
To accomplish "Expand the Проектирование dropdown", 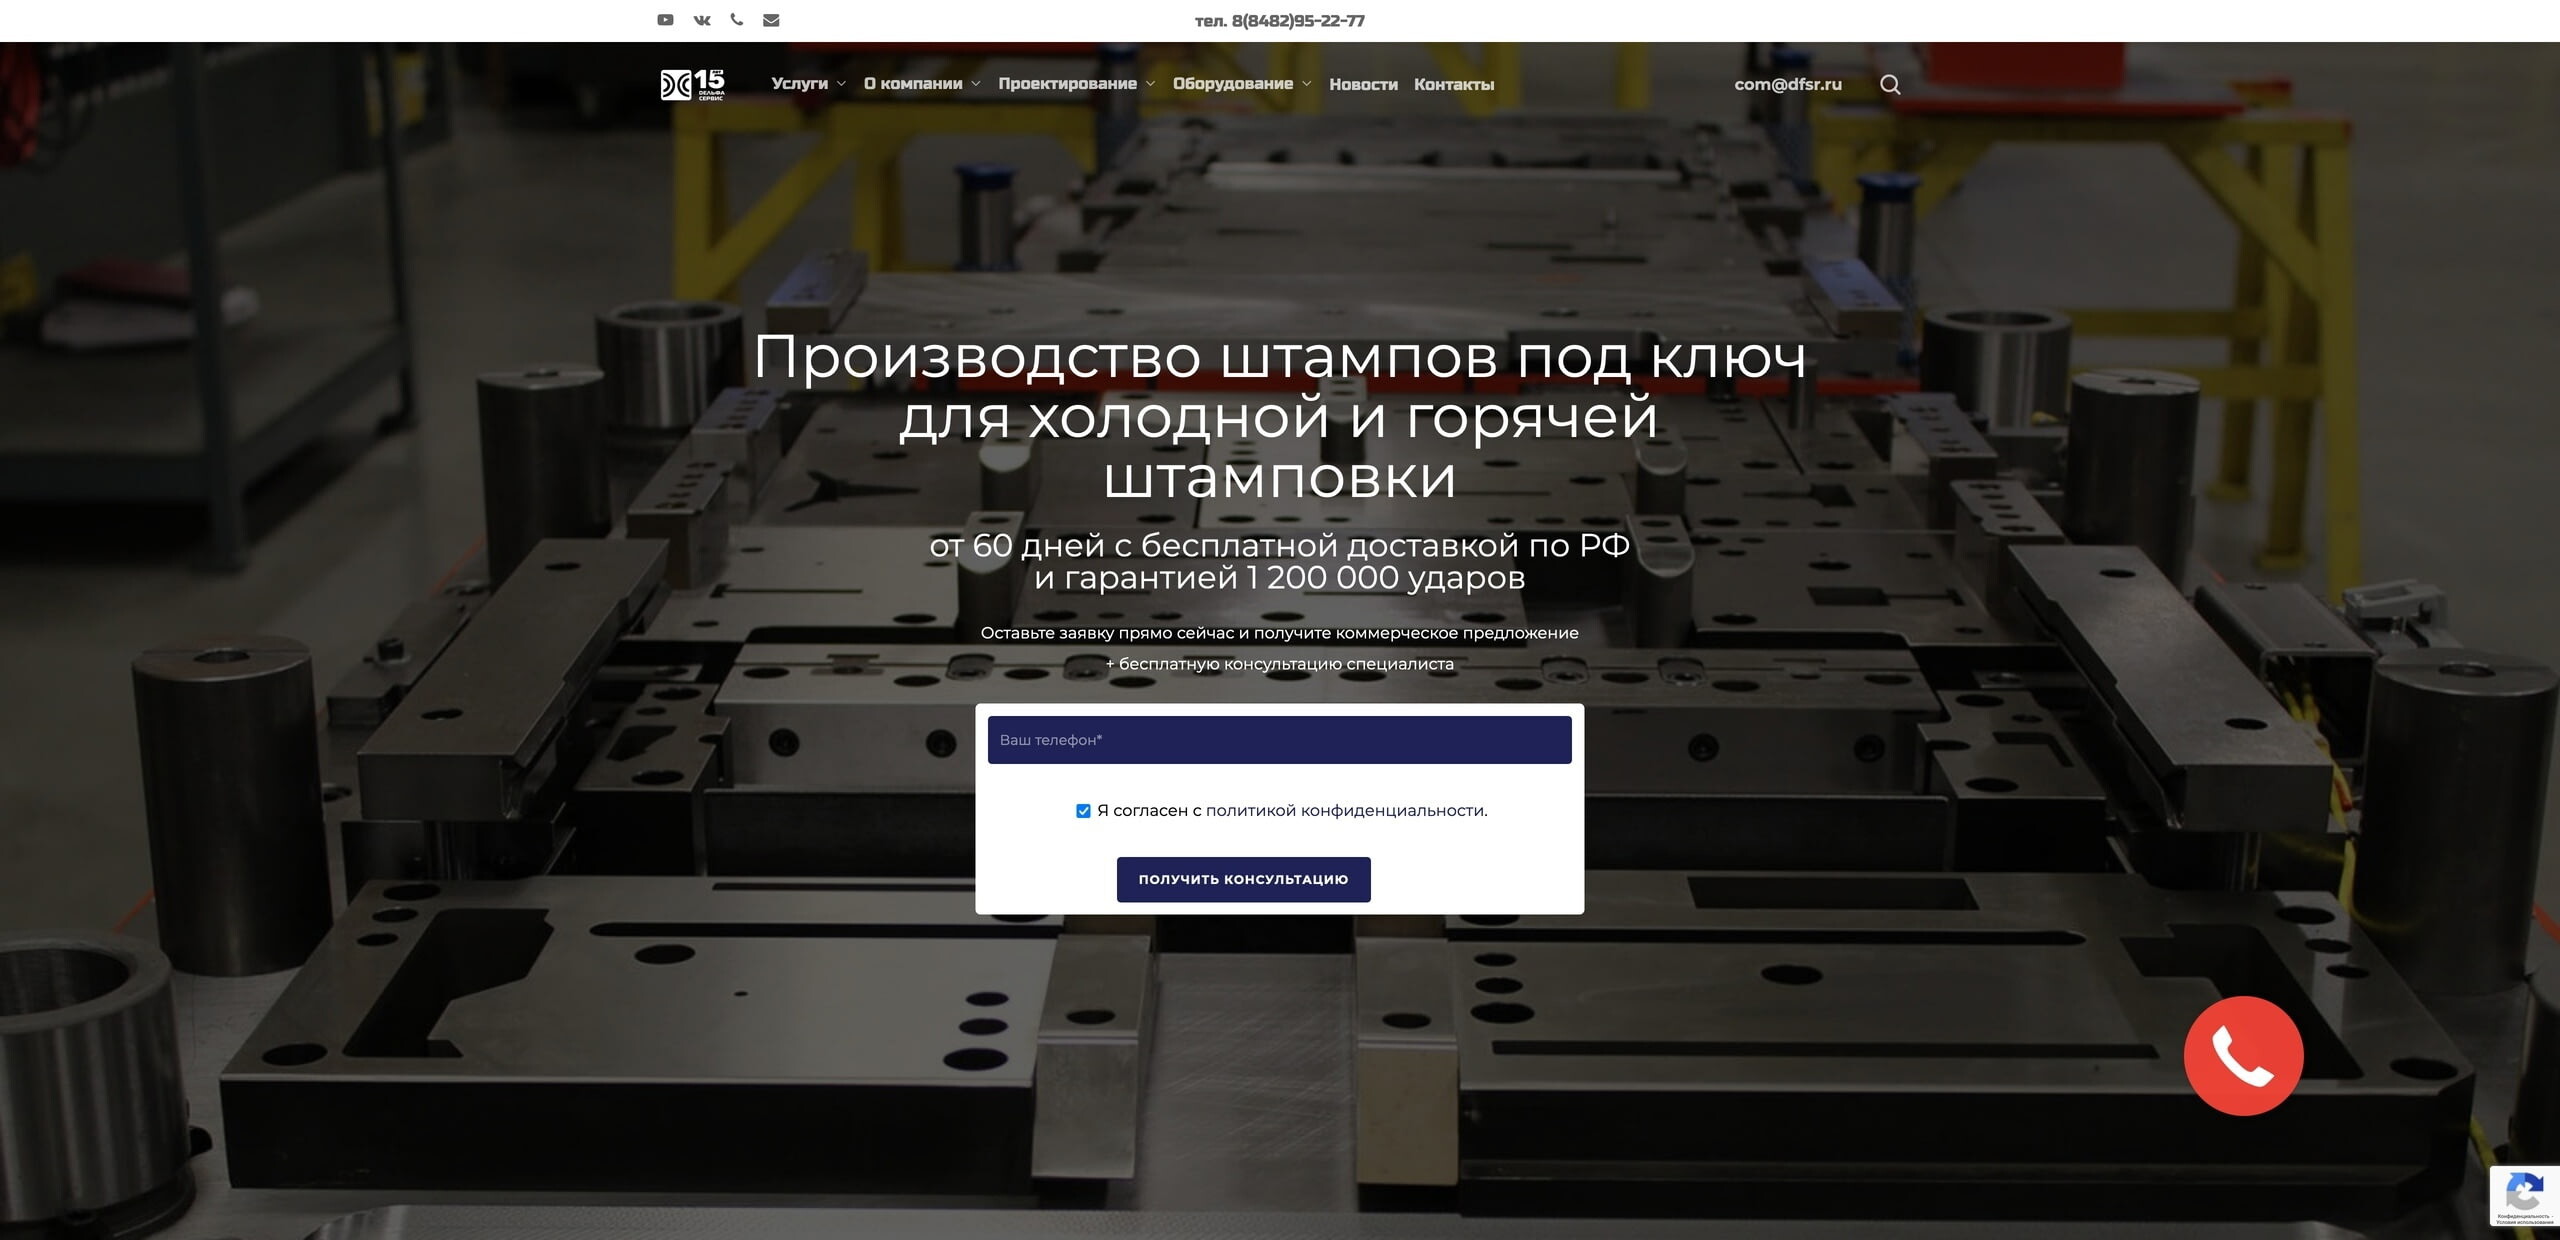I will 1068,84.
